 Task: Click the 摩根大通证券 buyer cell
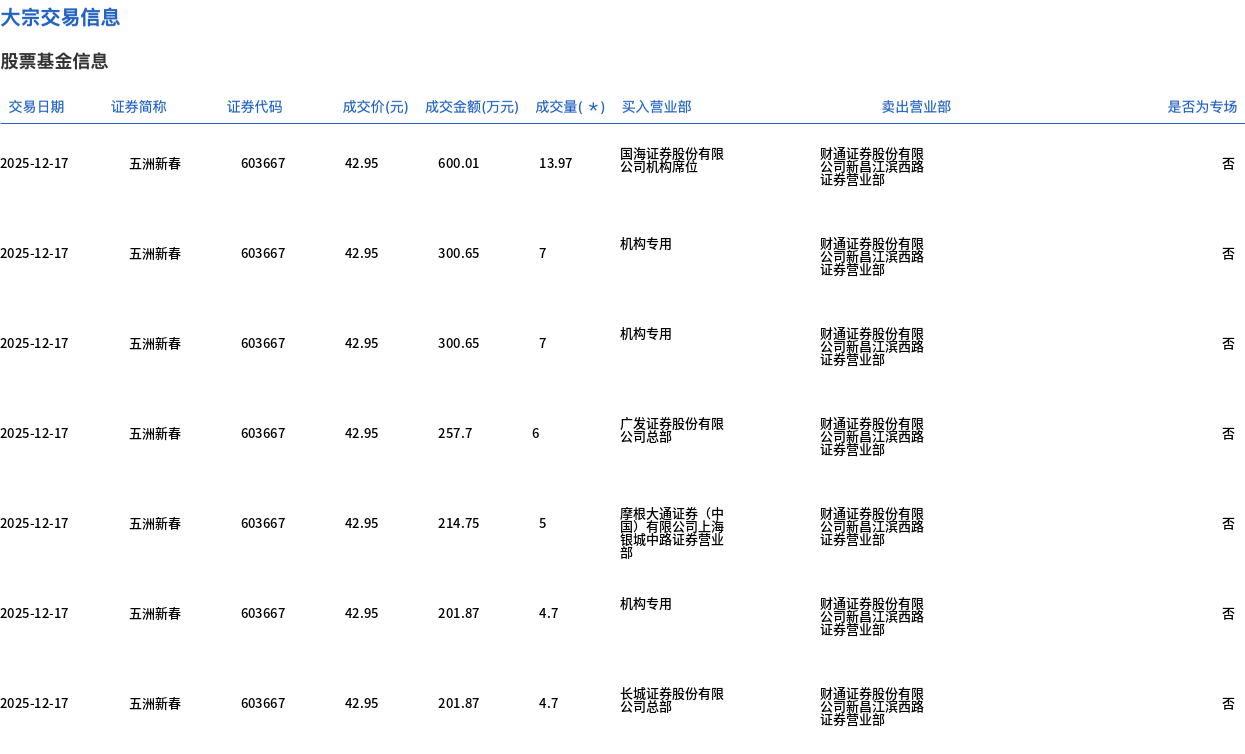(x=672, y=533)
